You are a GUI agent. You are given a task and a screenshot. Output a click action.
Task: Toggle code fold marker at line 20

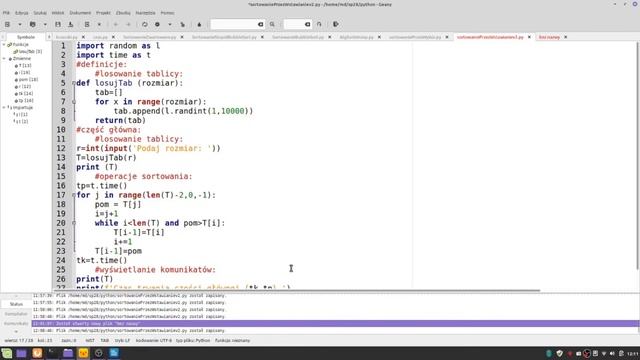74,223
